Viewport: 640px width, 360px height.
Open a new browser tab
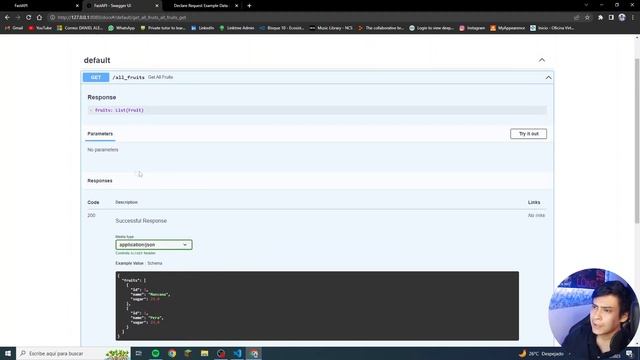tap(249, 6)
